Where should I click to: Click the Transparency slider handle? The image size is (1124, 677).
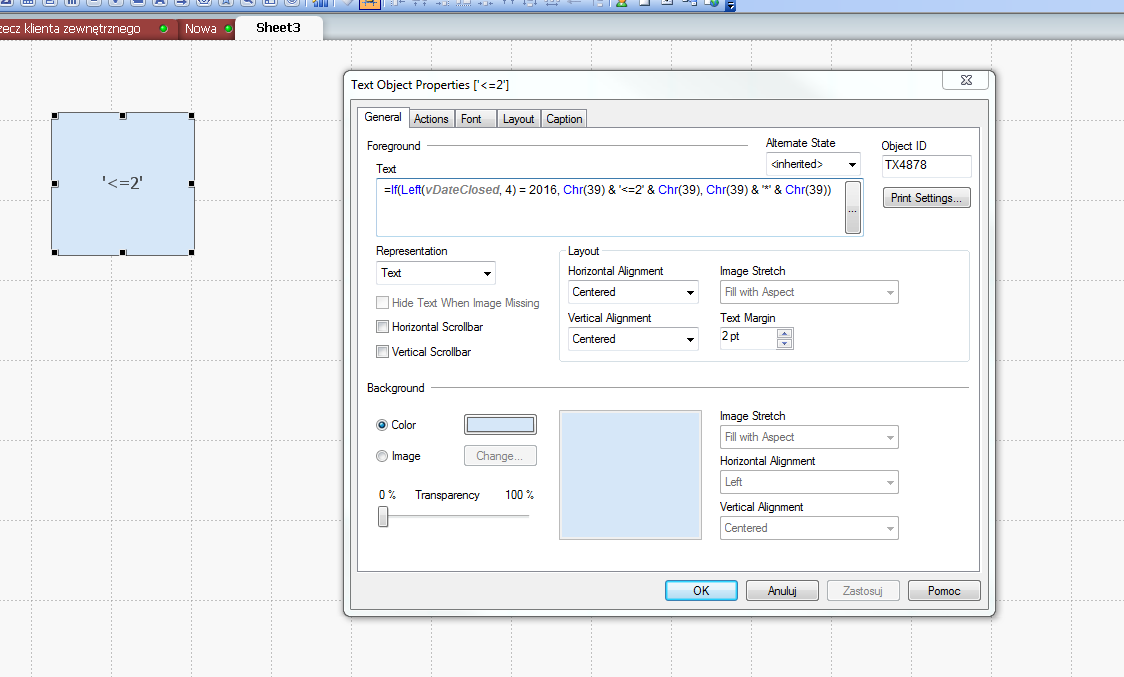coord(383,516)
